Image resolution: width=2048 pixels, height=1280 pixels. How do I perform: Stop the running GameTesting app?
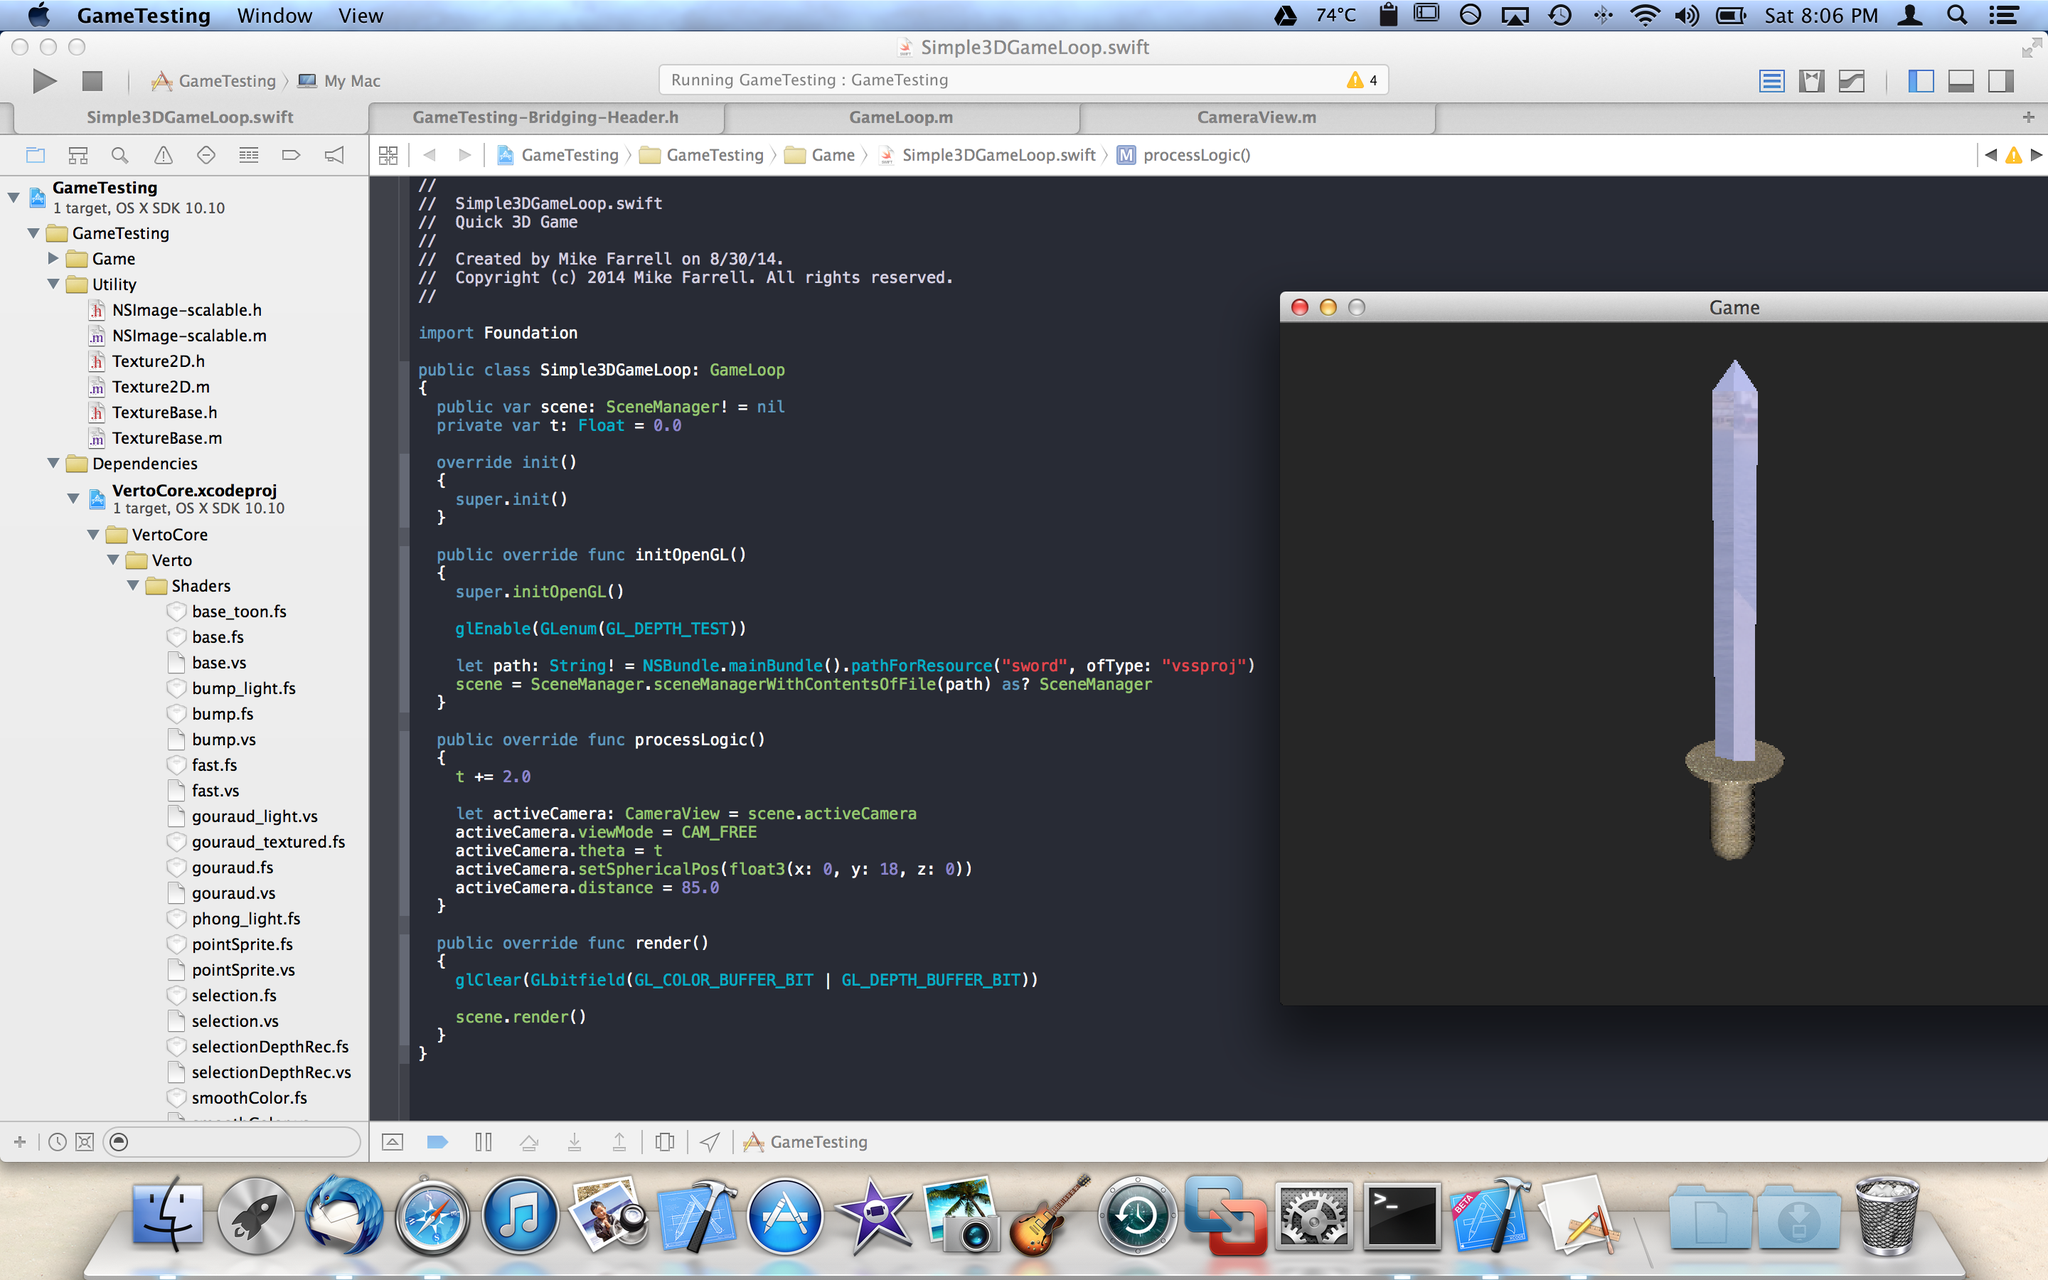point(92,81)
